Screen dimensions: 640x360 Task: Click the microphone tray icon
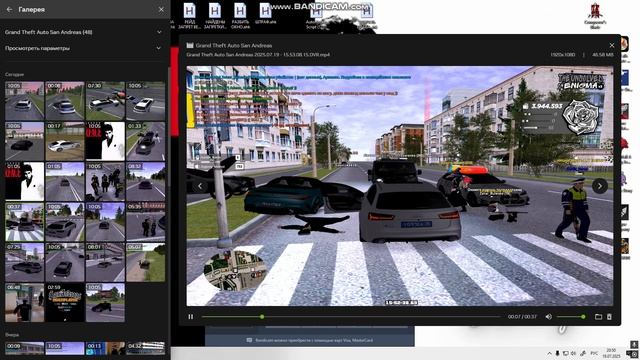click(x=557, y=353)
